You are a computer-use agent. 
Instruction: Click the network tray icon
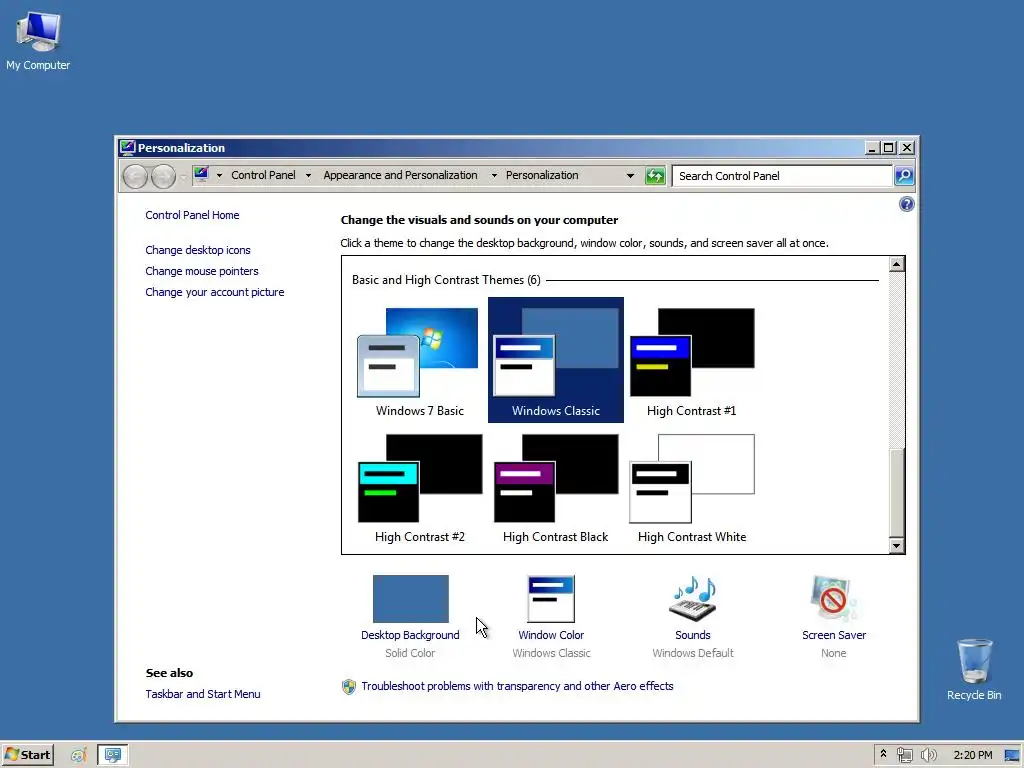coord(905,755)
